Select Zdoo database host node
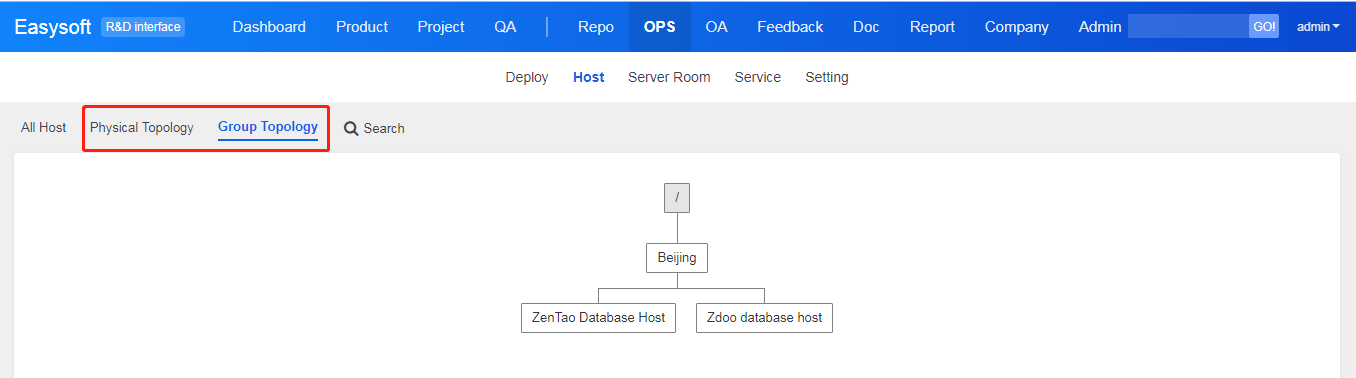1356x378 pixels. 764,318
